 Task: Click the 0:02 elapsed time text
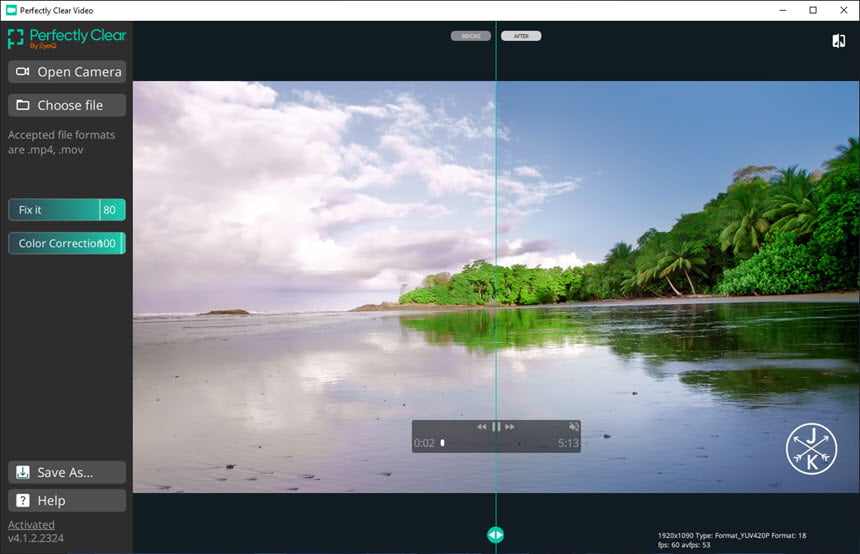tap(424, 443)
